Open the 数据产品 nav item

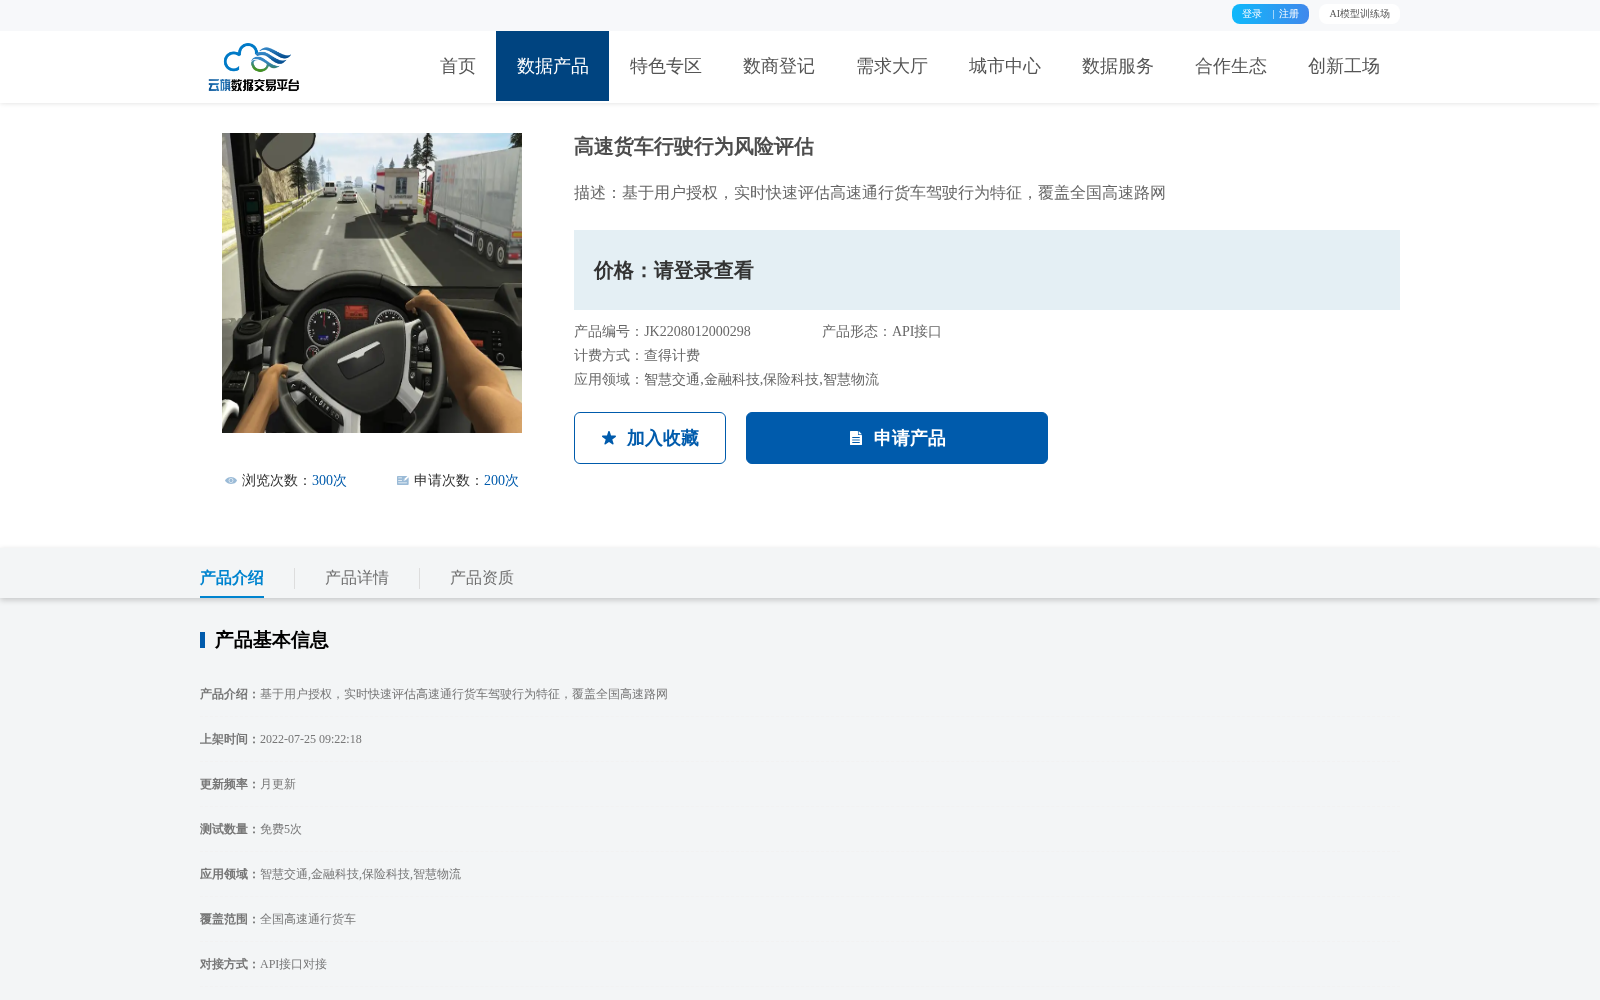tap(552, 66)
